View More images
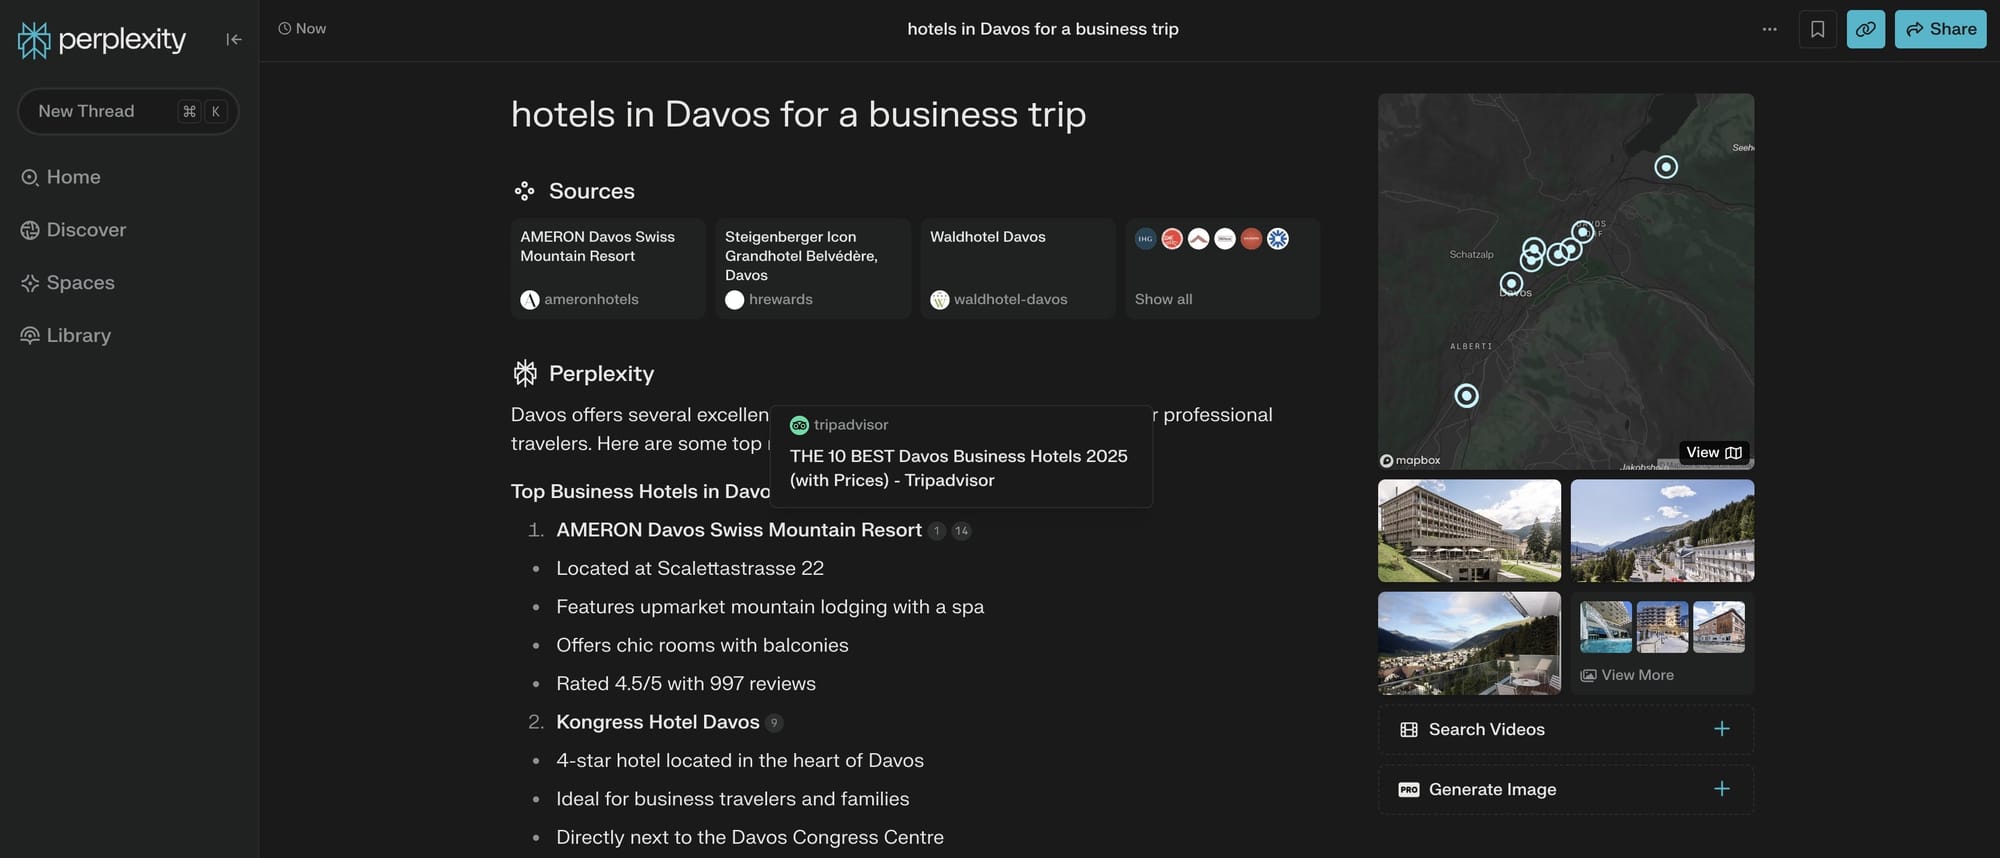Image resolution: width=2000 pixels, height=858 pixels. point(1662,643)
